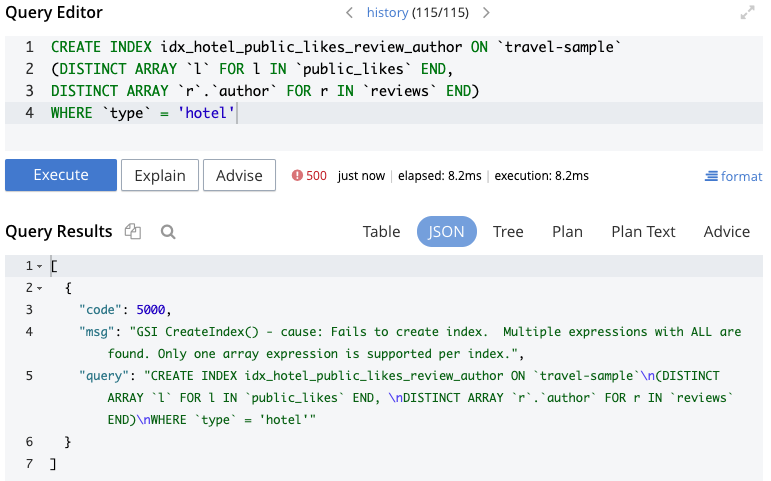View the Plan Text tab
Image resolution: width=771 pixels, height=481 pixels.
pos(643,231)
